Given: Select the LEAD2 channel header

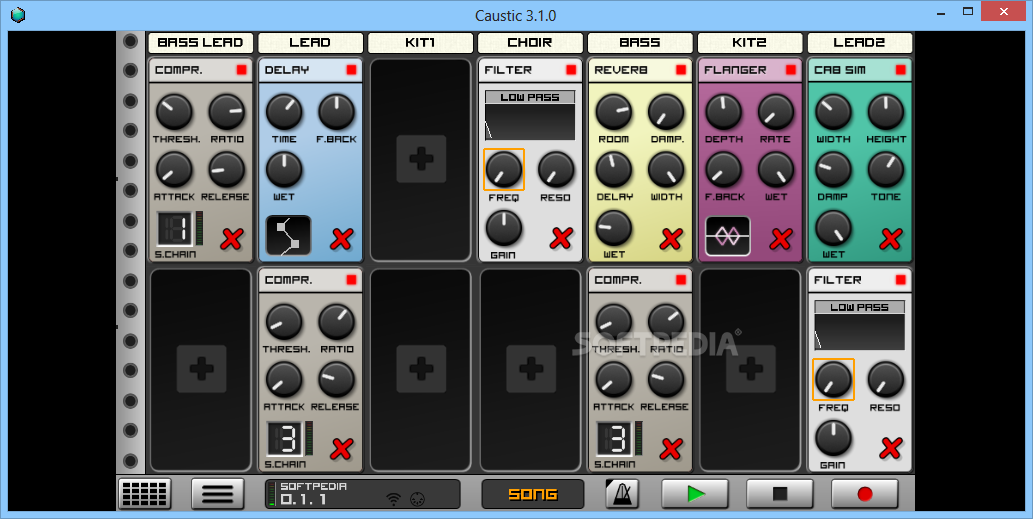Looking at the screenshot, I should coord(860,43).
